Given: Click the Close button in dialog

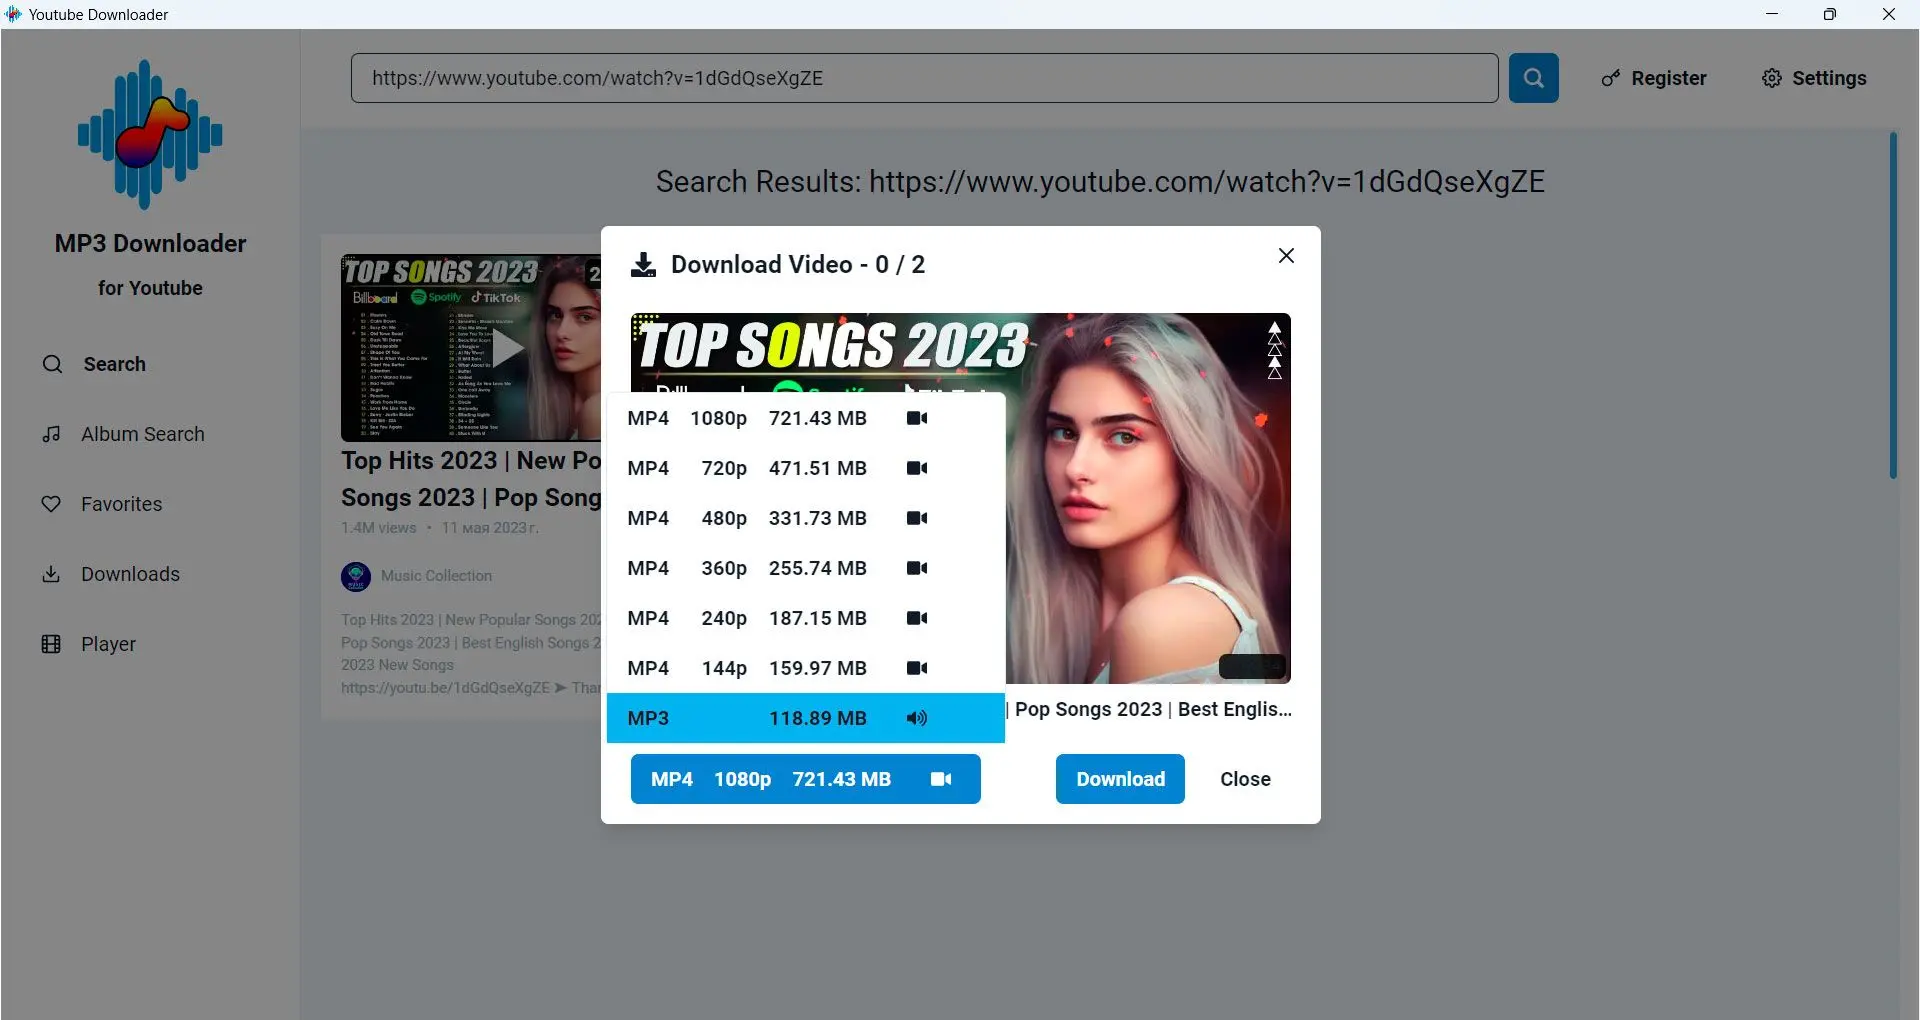Looking at the screenshot, I should pos(1245,779).
